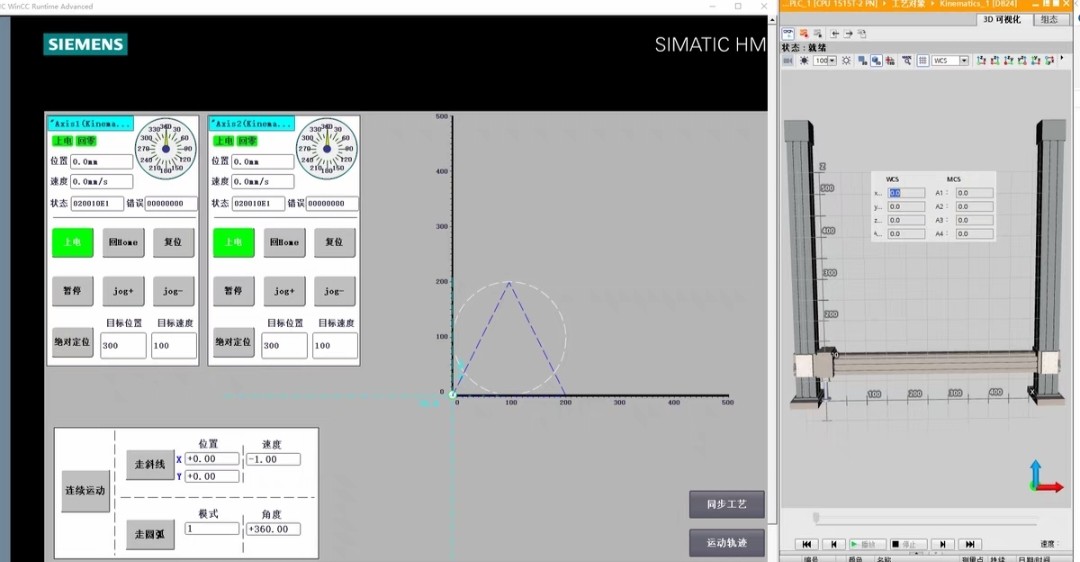Click Axis2 目标速度 field showing 100
Viewport: 1080px width, 562px height.
335,345
